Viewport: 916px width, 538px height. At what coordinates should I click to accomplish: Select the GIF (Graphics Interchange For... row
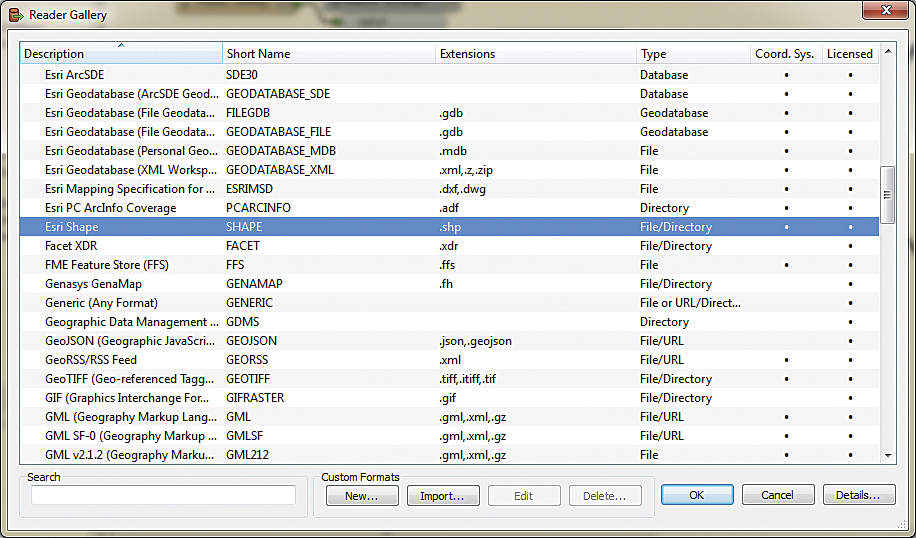[449, 397]
